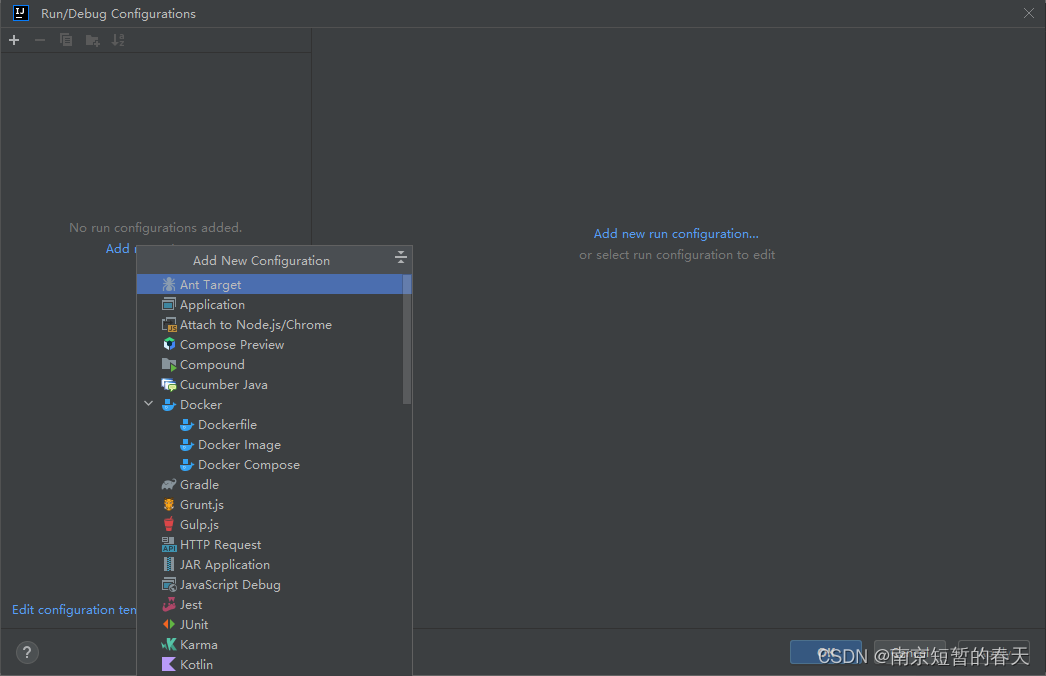Choose Docker Compose under Docker

click(274, 464)
